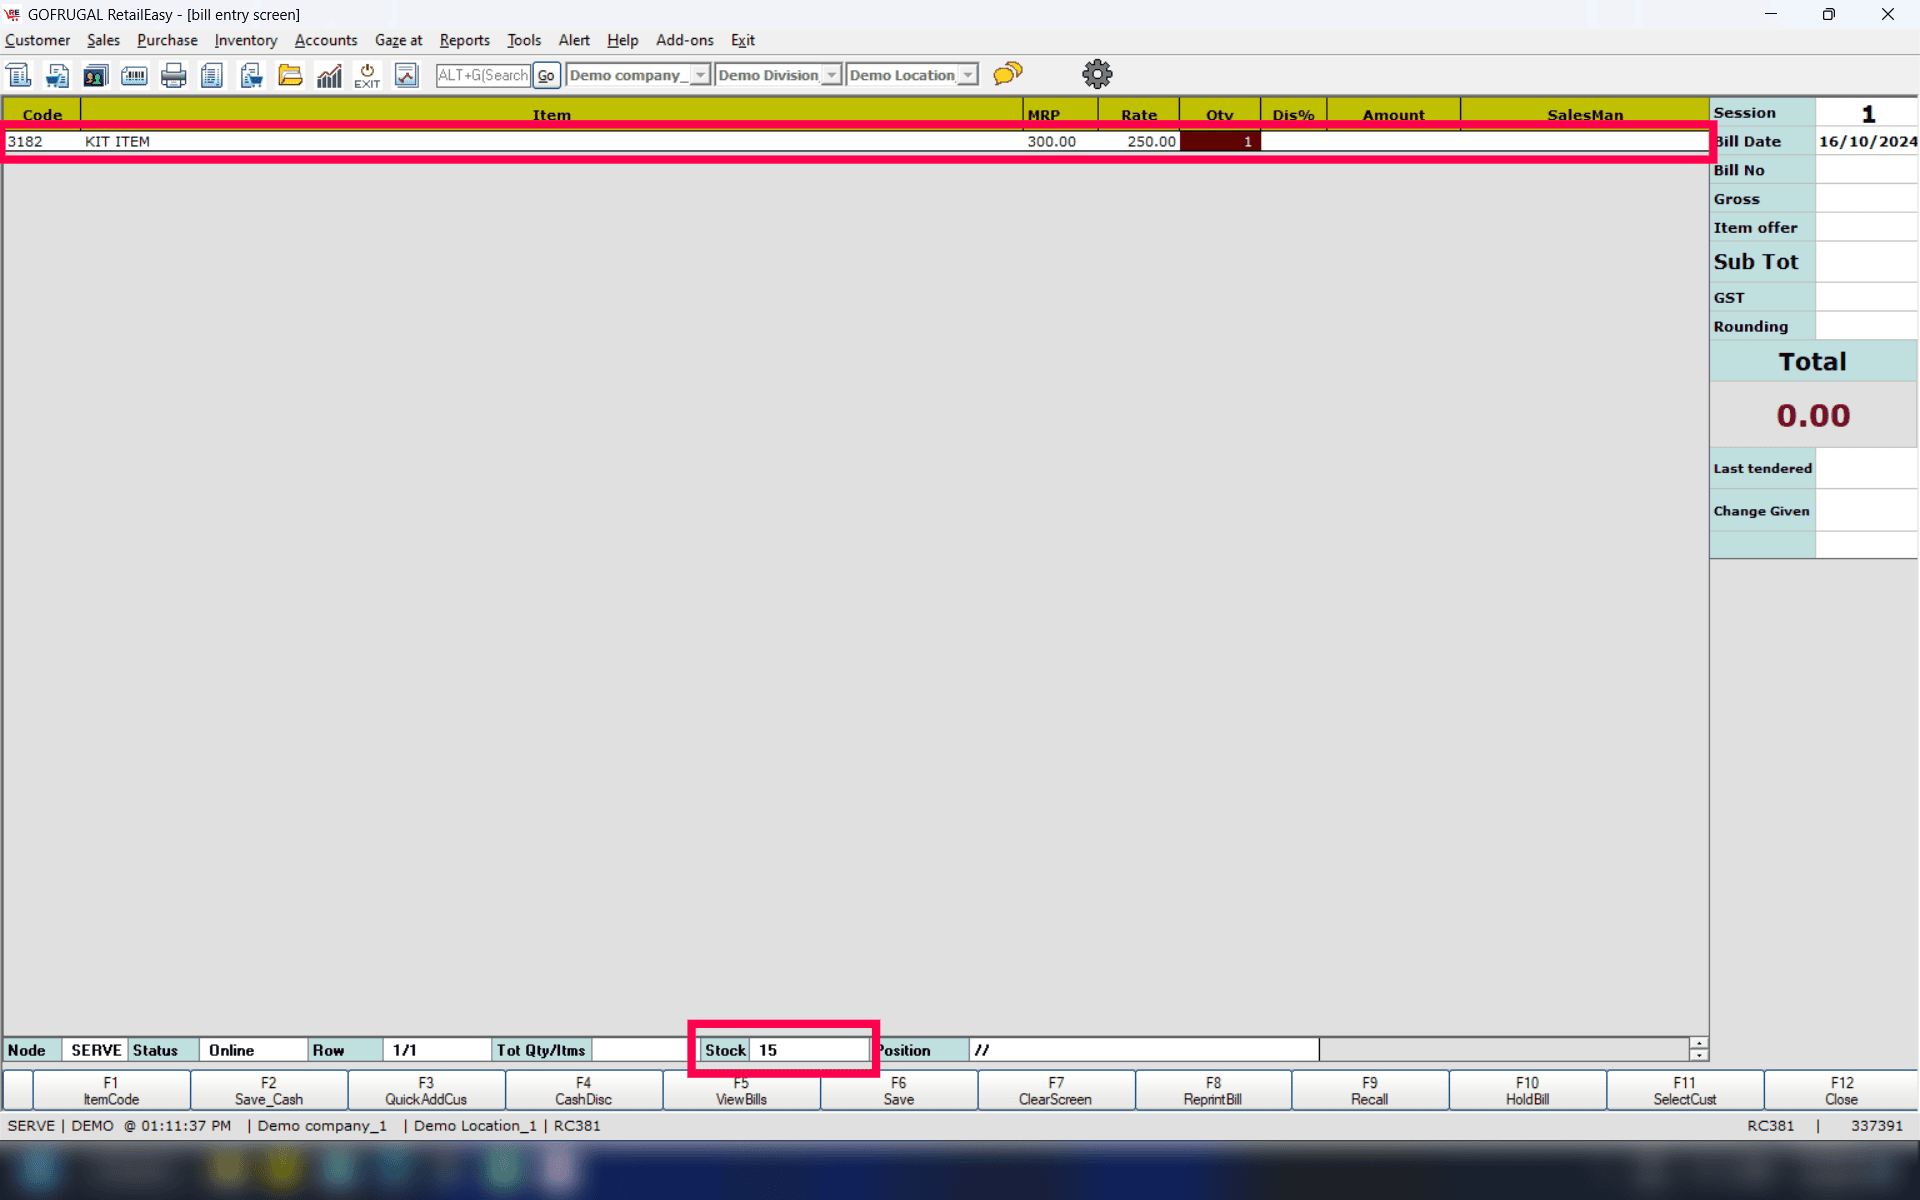Expand the Demo company dropdown
Image resolution: width=1920 pixels, height=1200 pixels.
(x=700, y=75)
